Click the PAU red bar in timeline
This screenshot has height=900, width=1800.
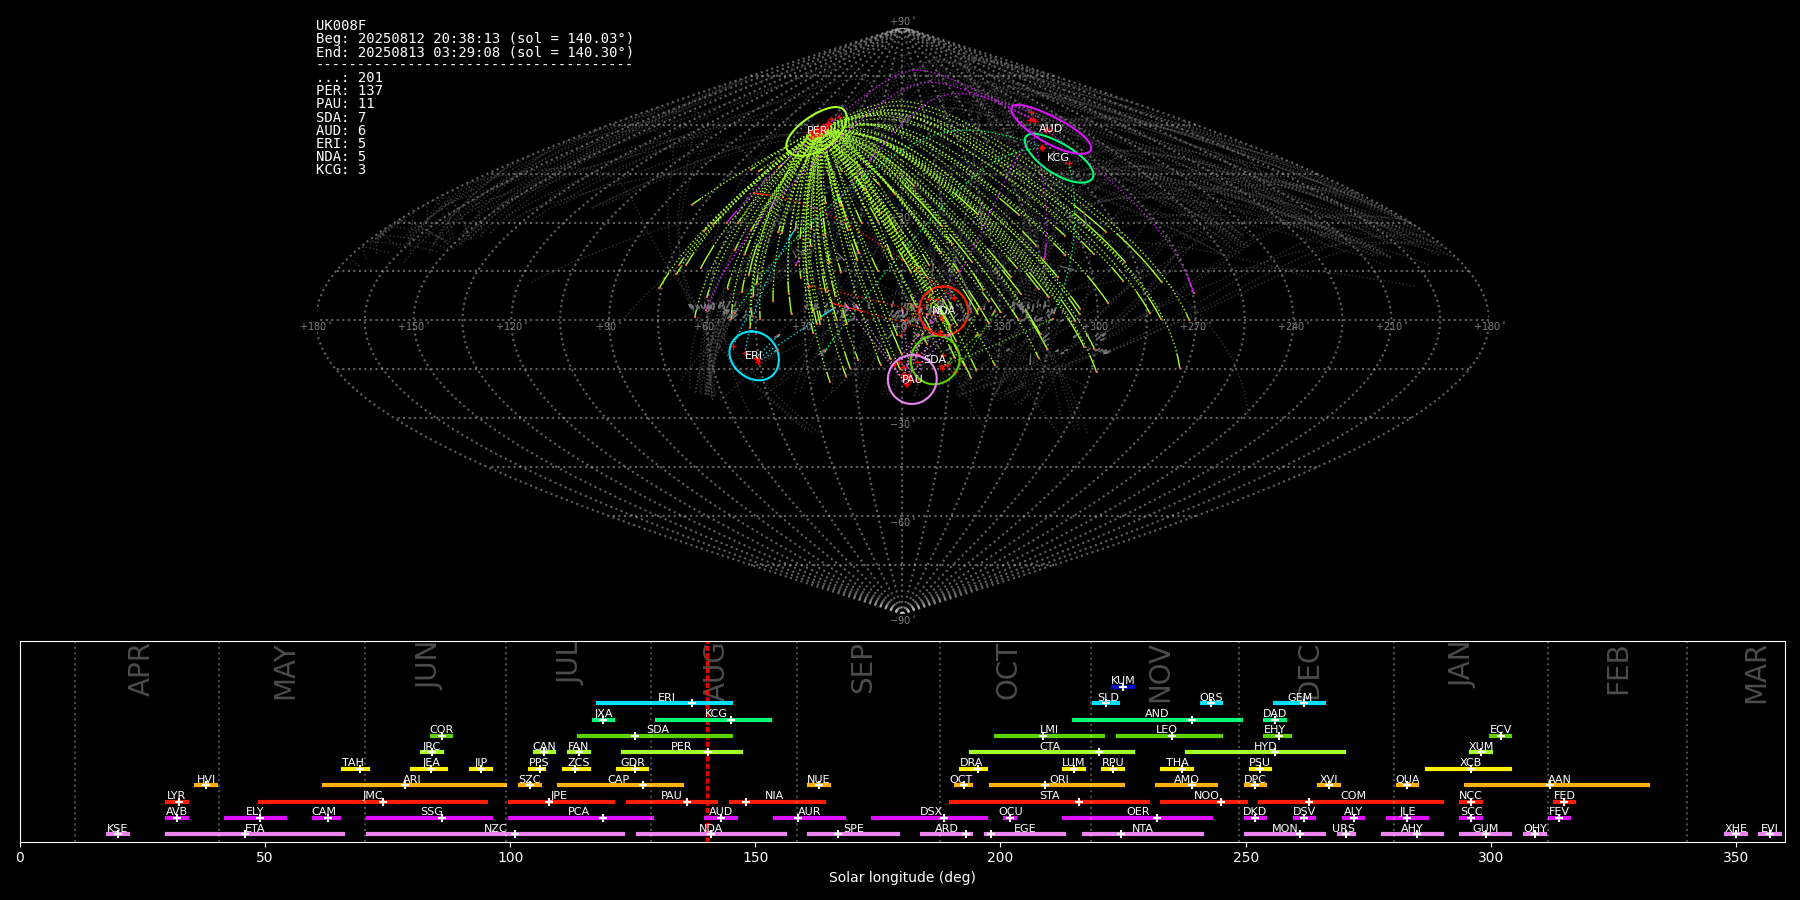672,802
